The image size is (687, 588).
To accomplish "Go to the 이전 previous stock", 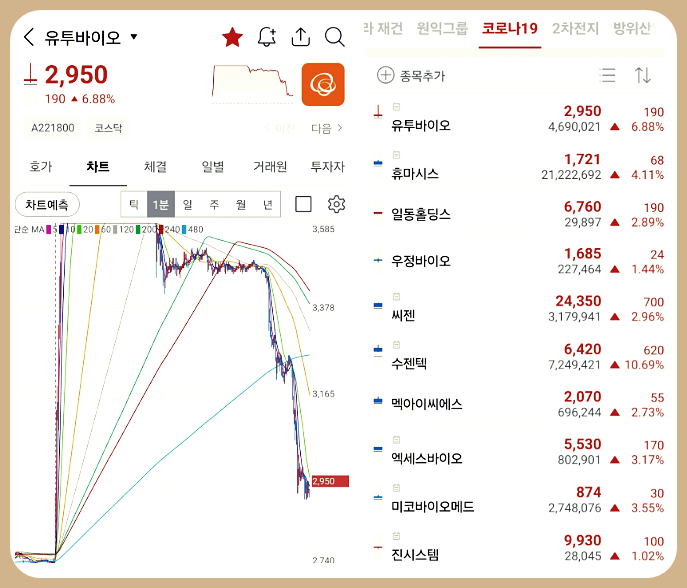I will [x=280, y=128].
